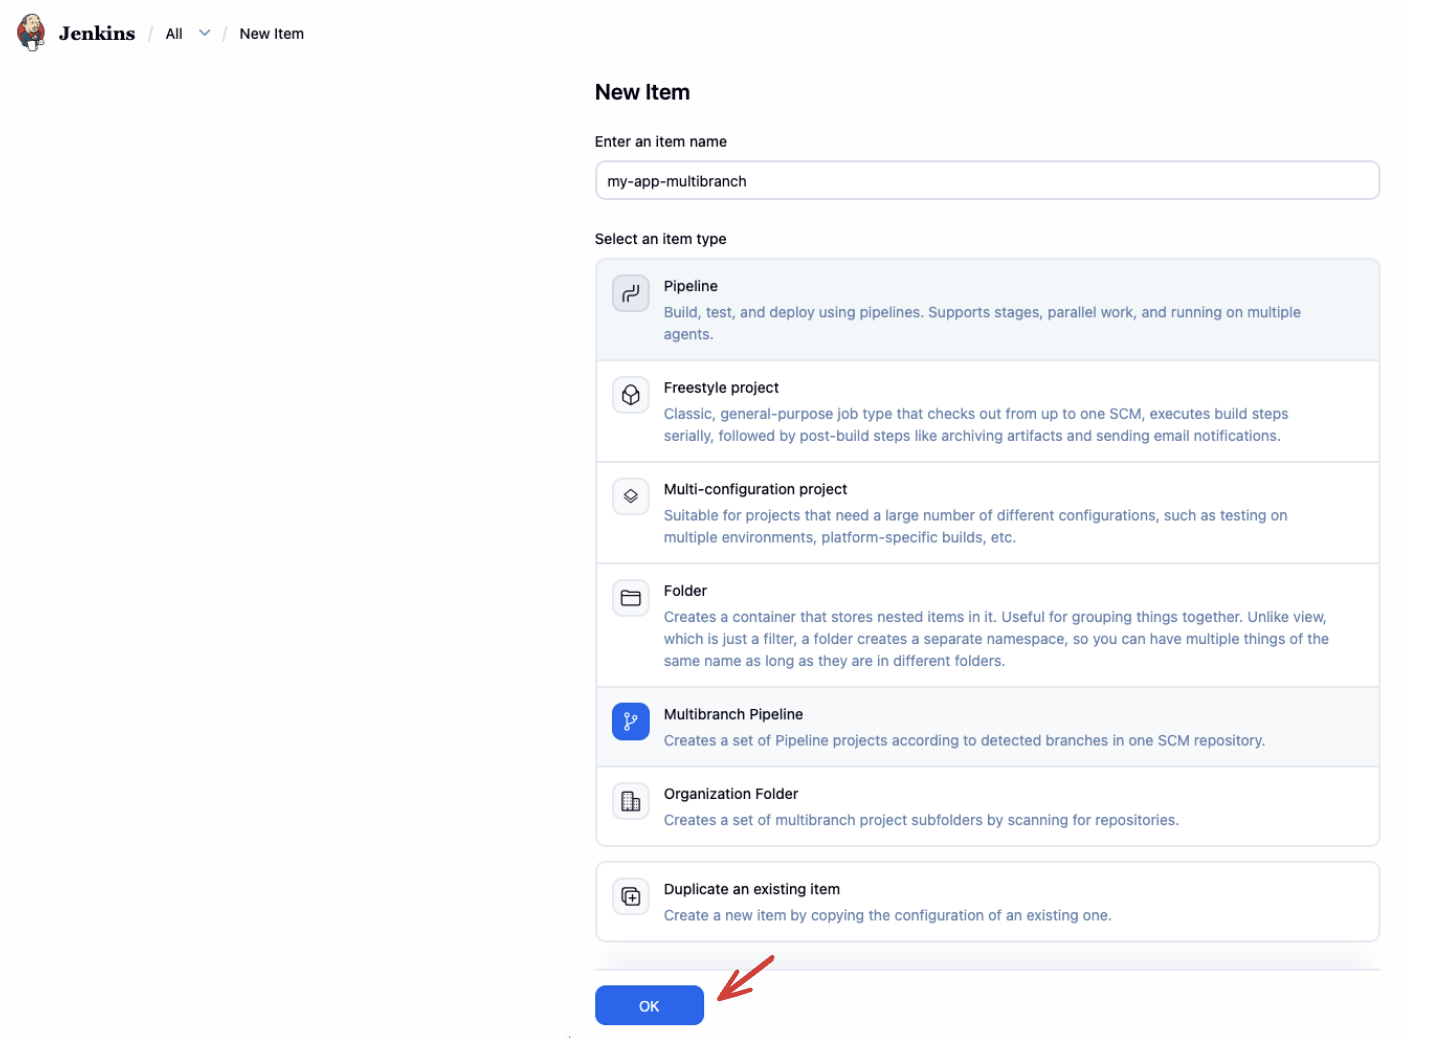The image size is (1444, 1042).
Task: Open the All view breadcrumb
Action: [174, 34]
